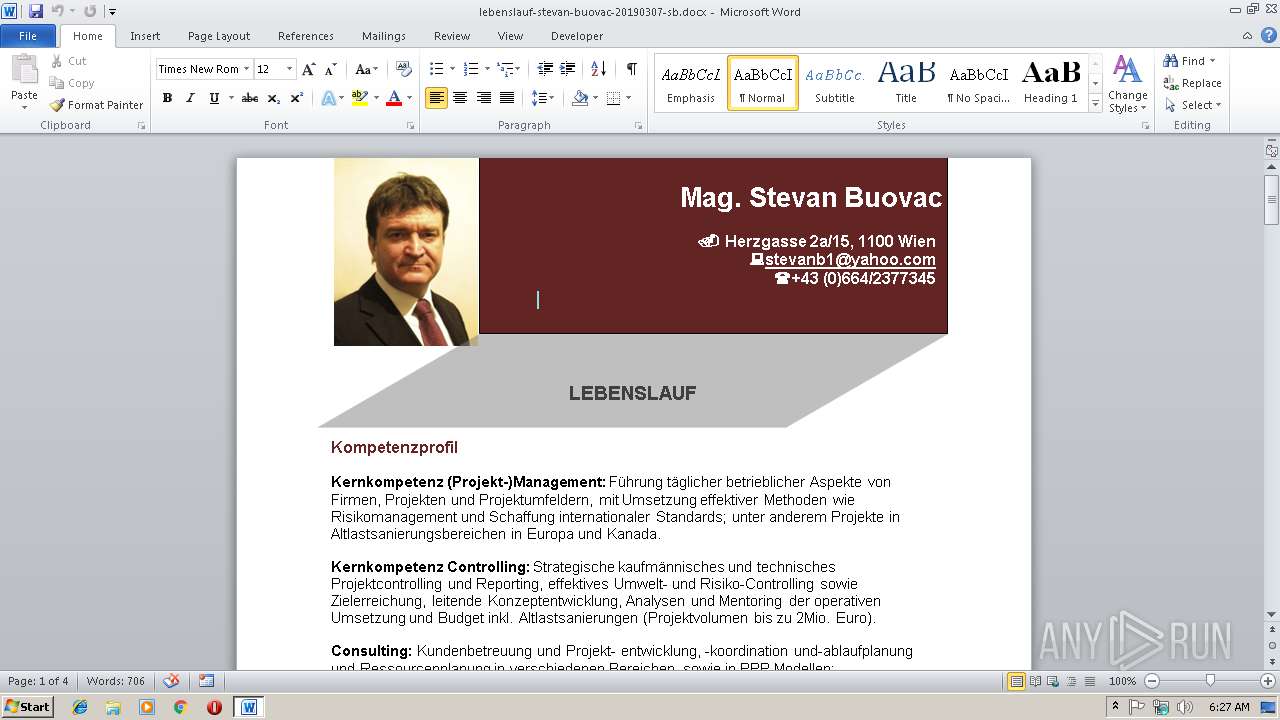Open the Developer tab
The image size is (1280, 720).
pos(577,36)
